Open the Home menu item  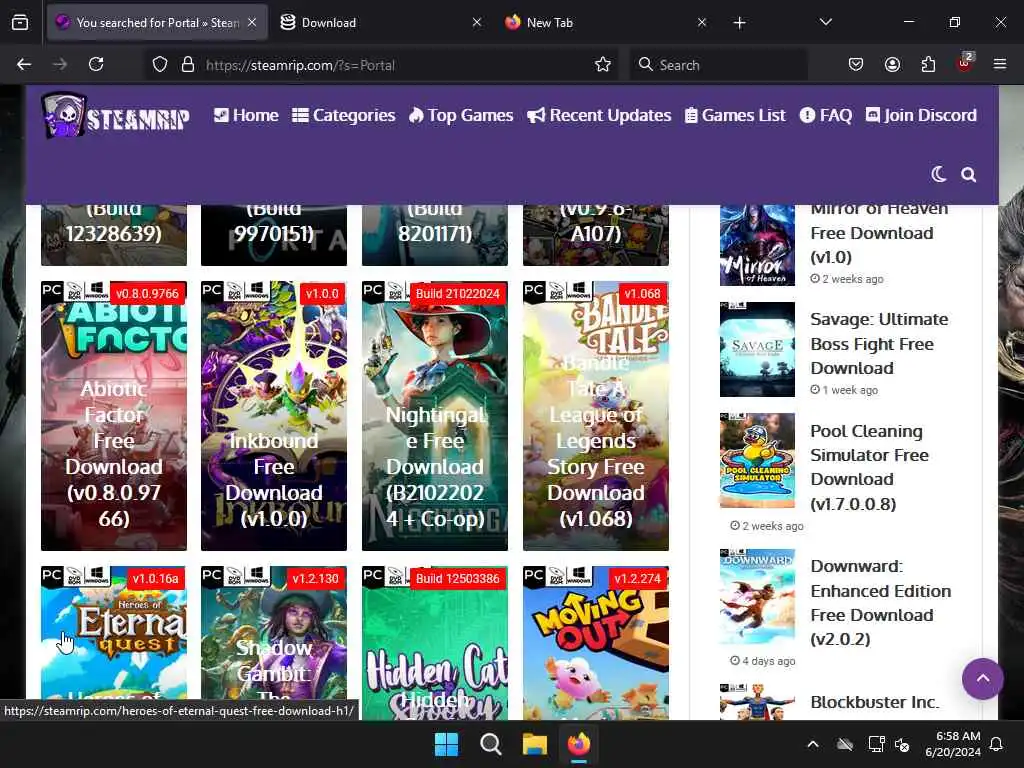pos(246,116)
